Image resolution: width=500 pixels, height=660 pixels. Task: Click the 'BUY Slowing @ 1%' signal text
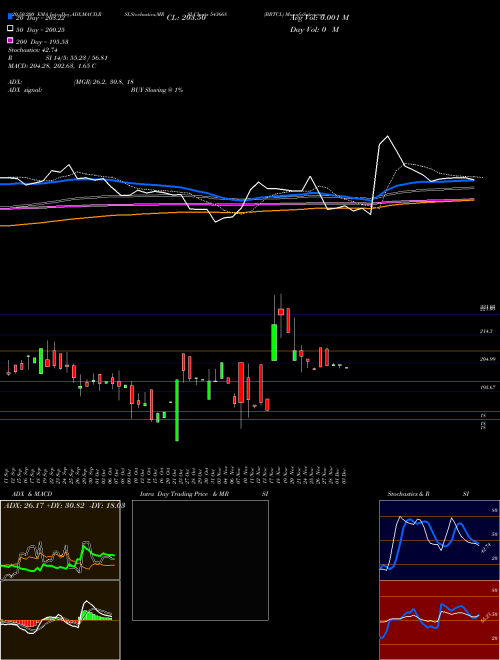157,90
